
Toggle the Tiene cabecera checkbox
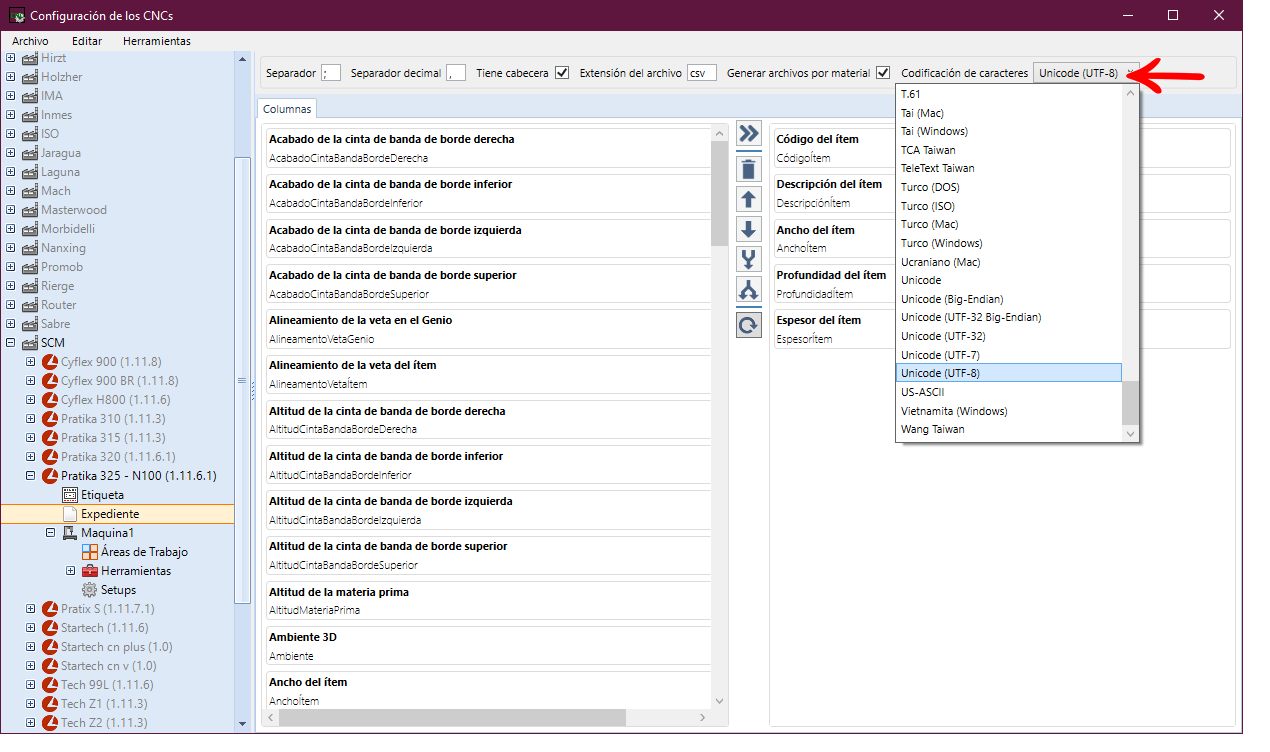pos(562,73)
